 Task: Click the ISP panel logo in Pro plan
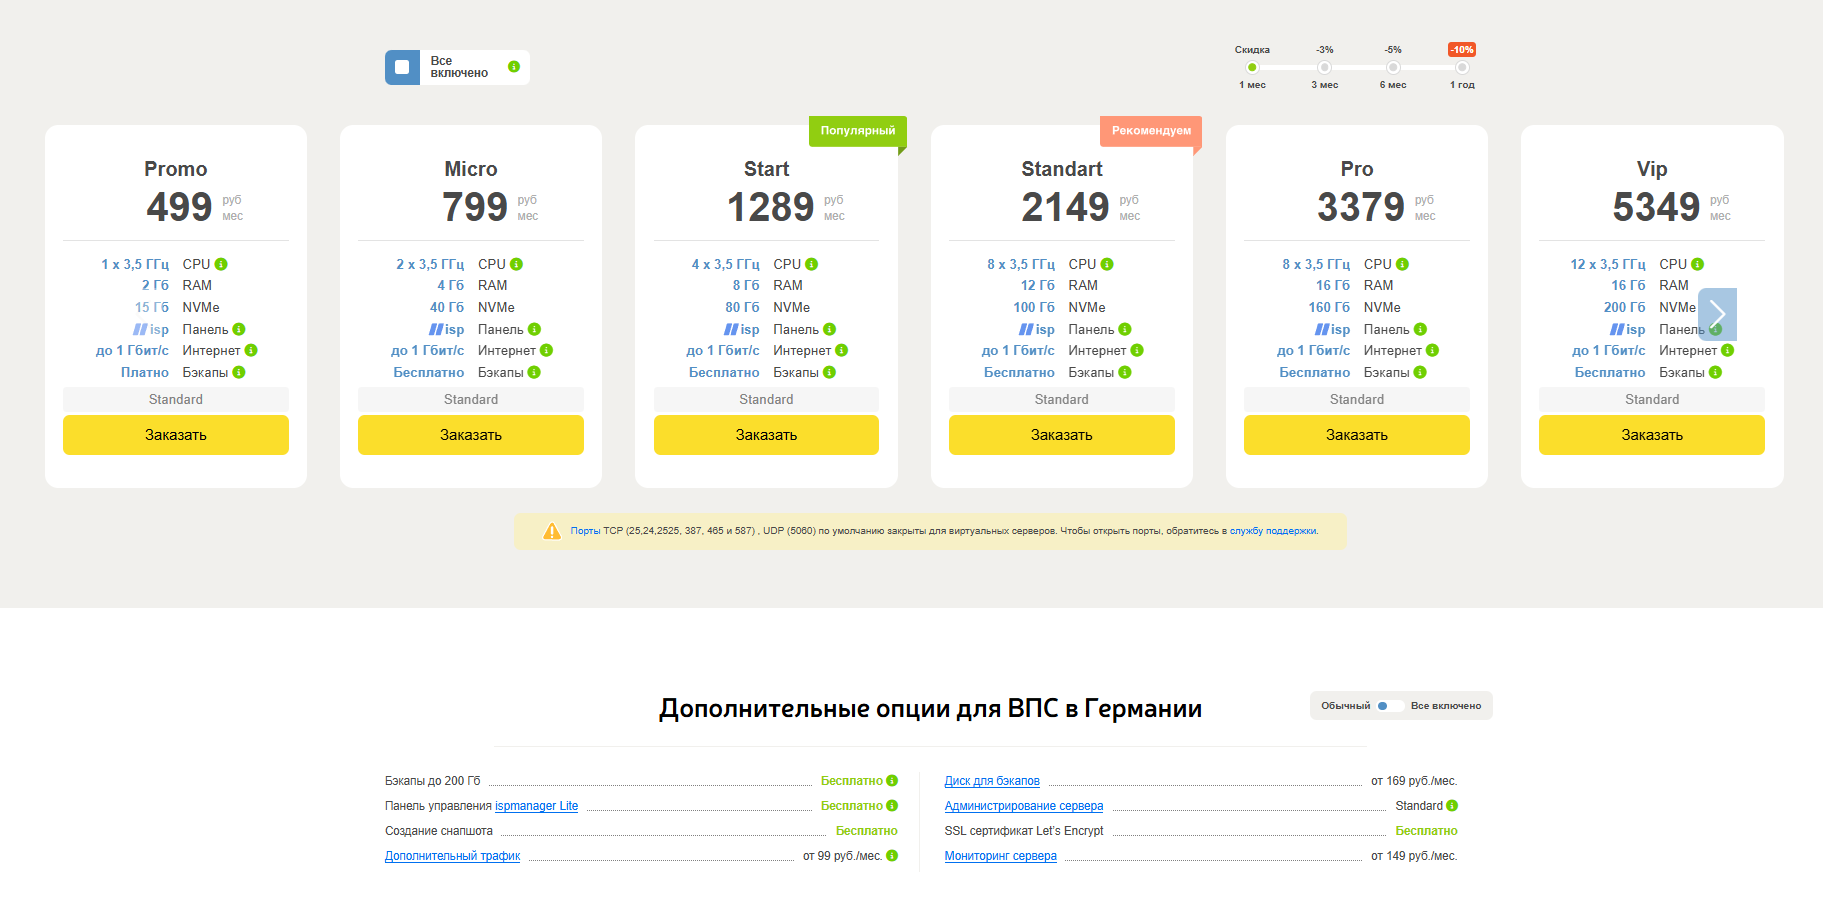coord(1332,329)
